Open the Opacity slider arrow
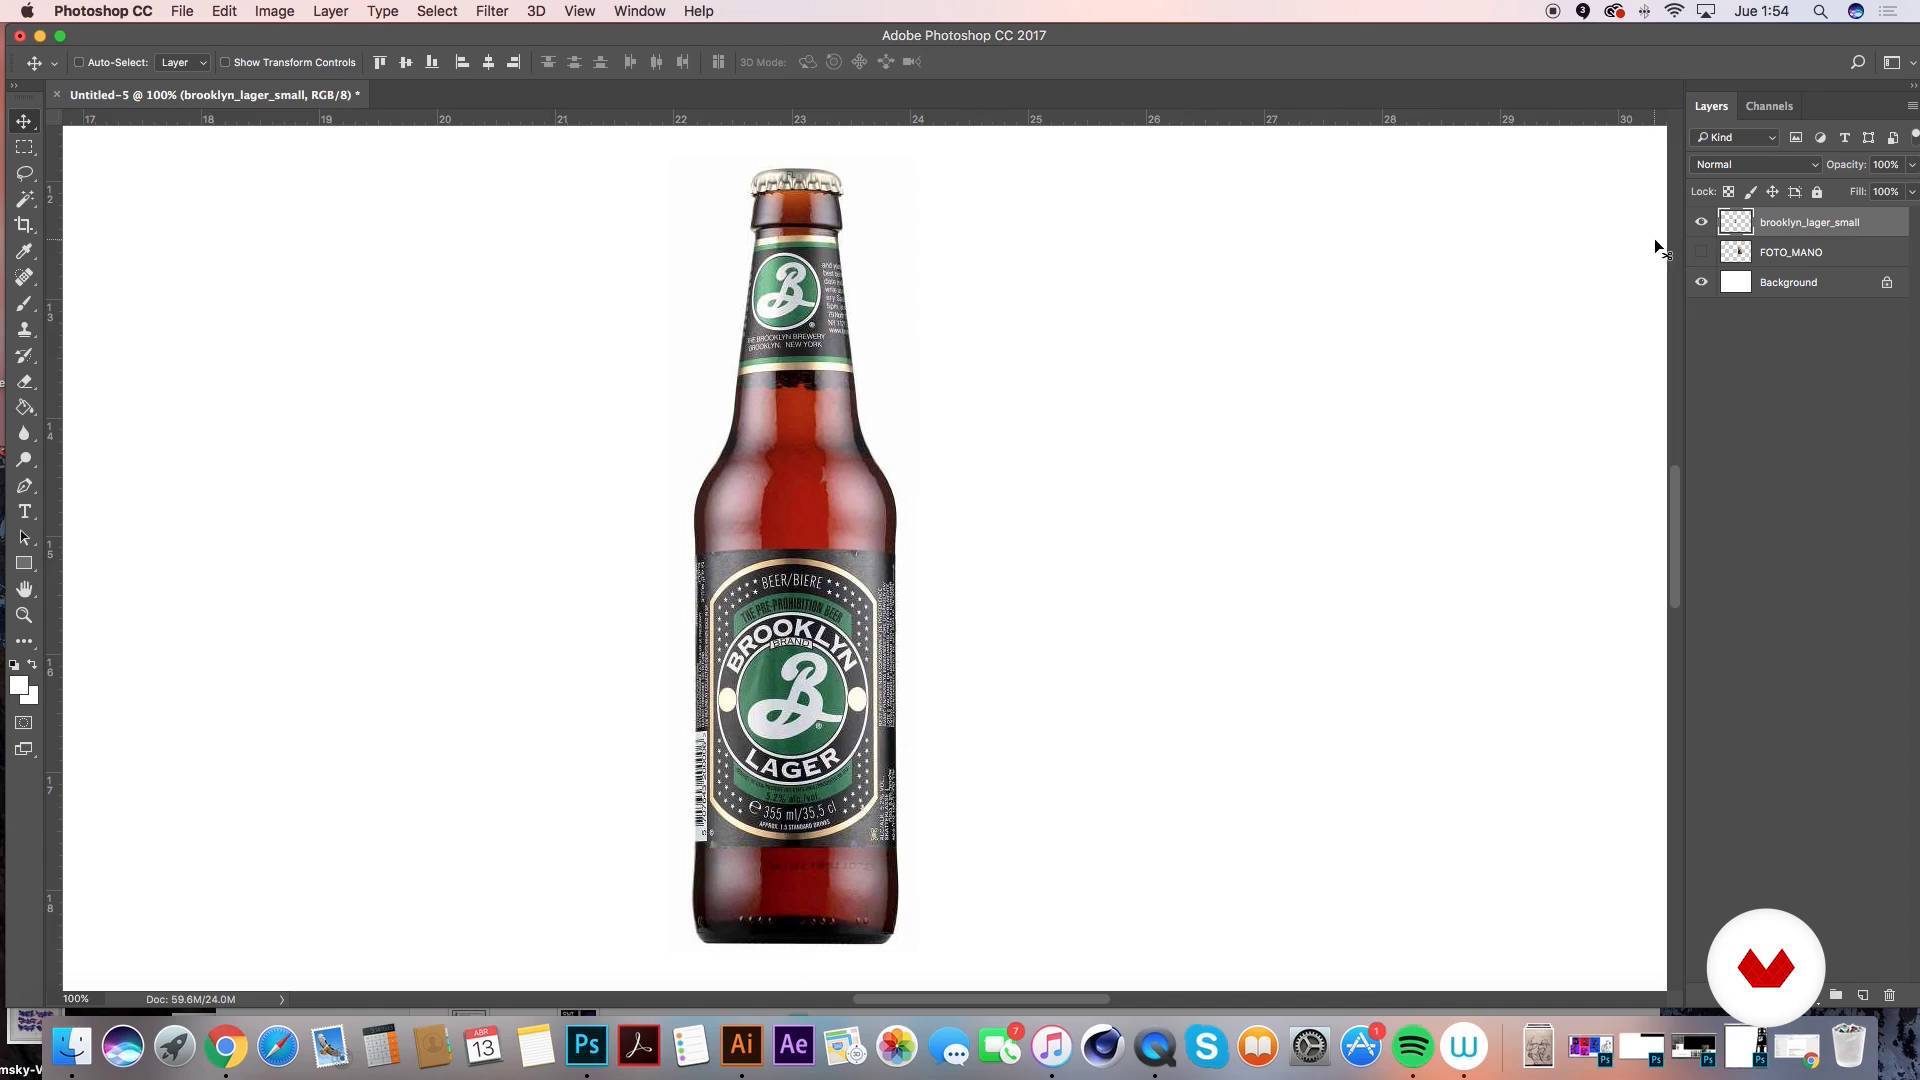1920x1080 pixels. (x=1912, y=165)
